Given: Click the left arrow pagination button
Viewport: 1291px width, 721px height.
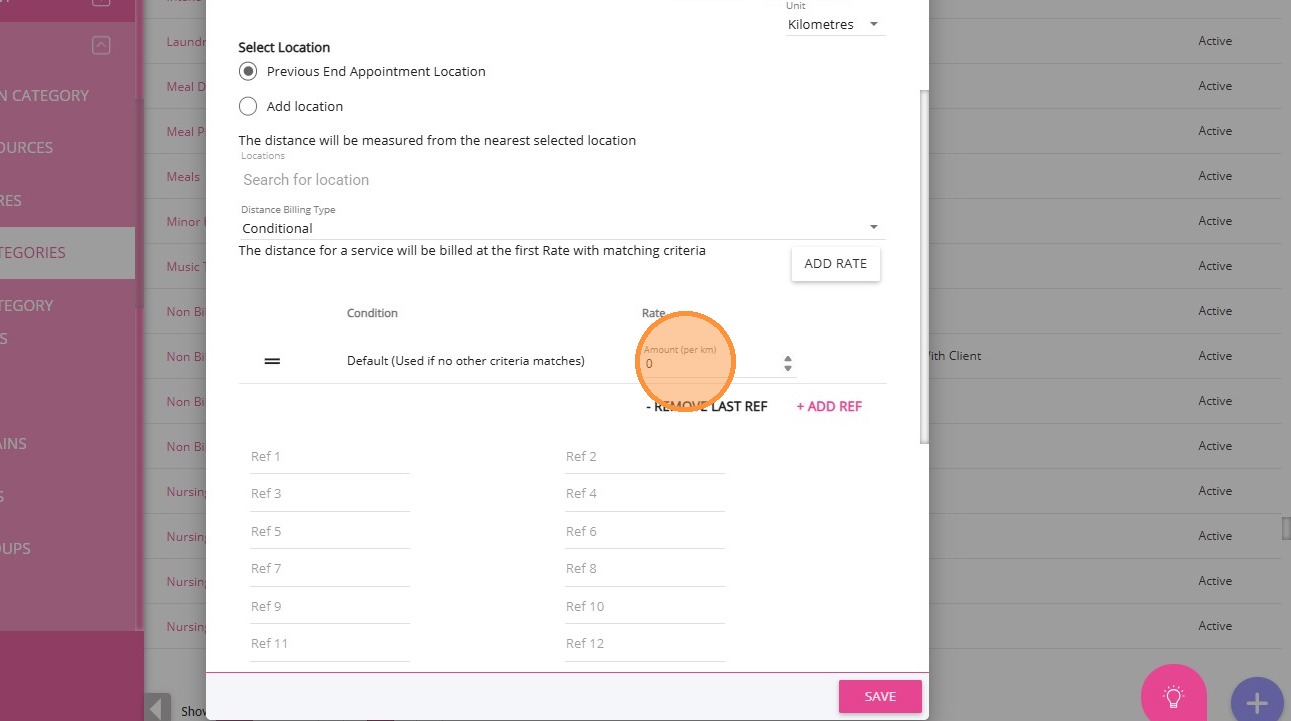Looking at the screenshot, I should tap(157, 709).
